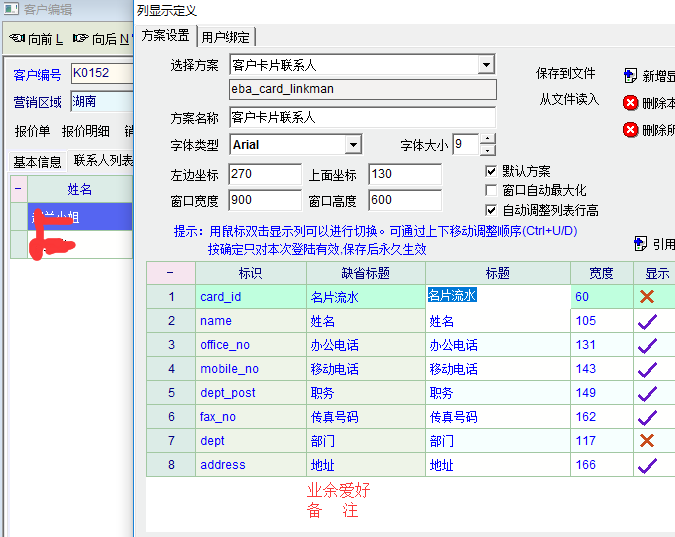This screenshot has height=537, width=675.
Task: Click the 新增 add-scheme icon
Action: 630,76
